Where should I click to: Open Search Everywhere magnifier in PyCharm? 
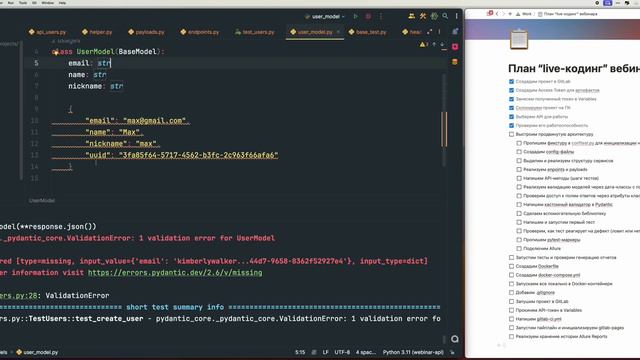coord(445,16)
